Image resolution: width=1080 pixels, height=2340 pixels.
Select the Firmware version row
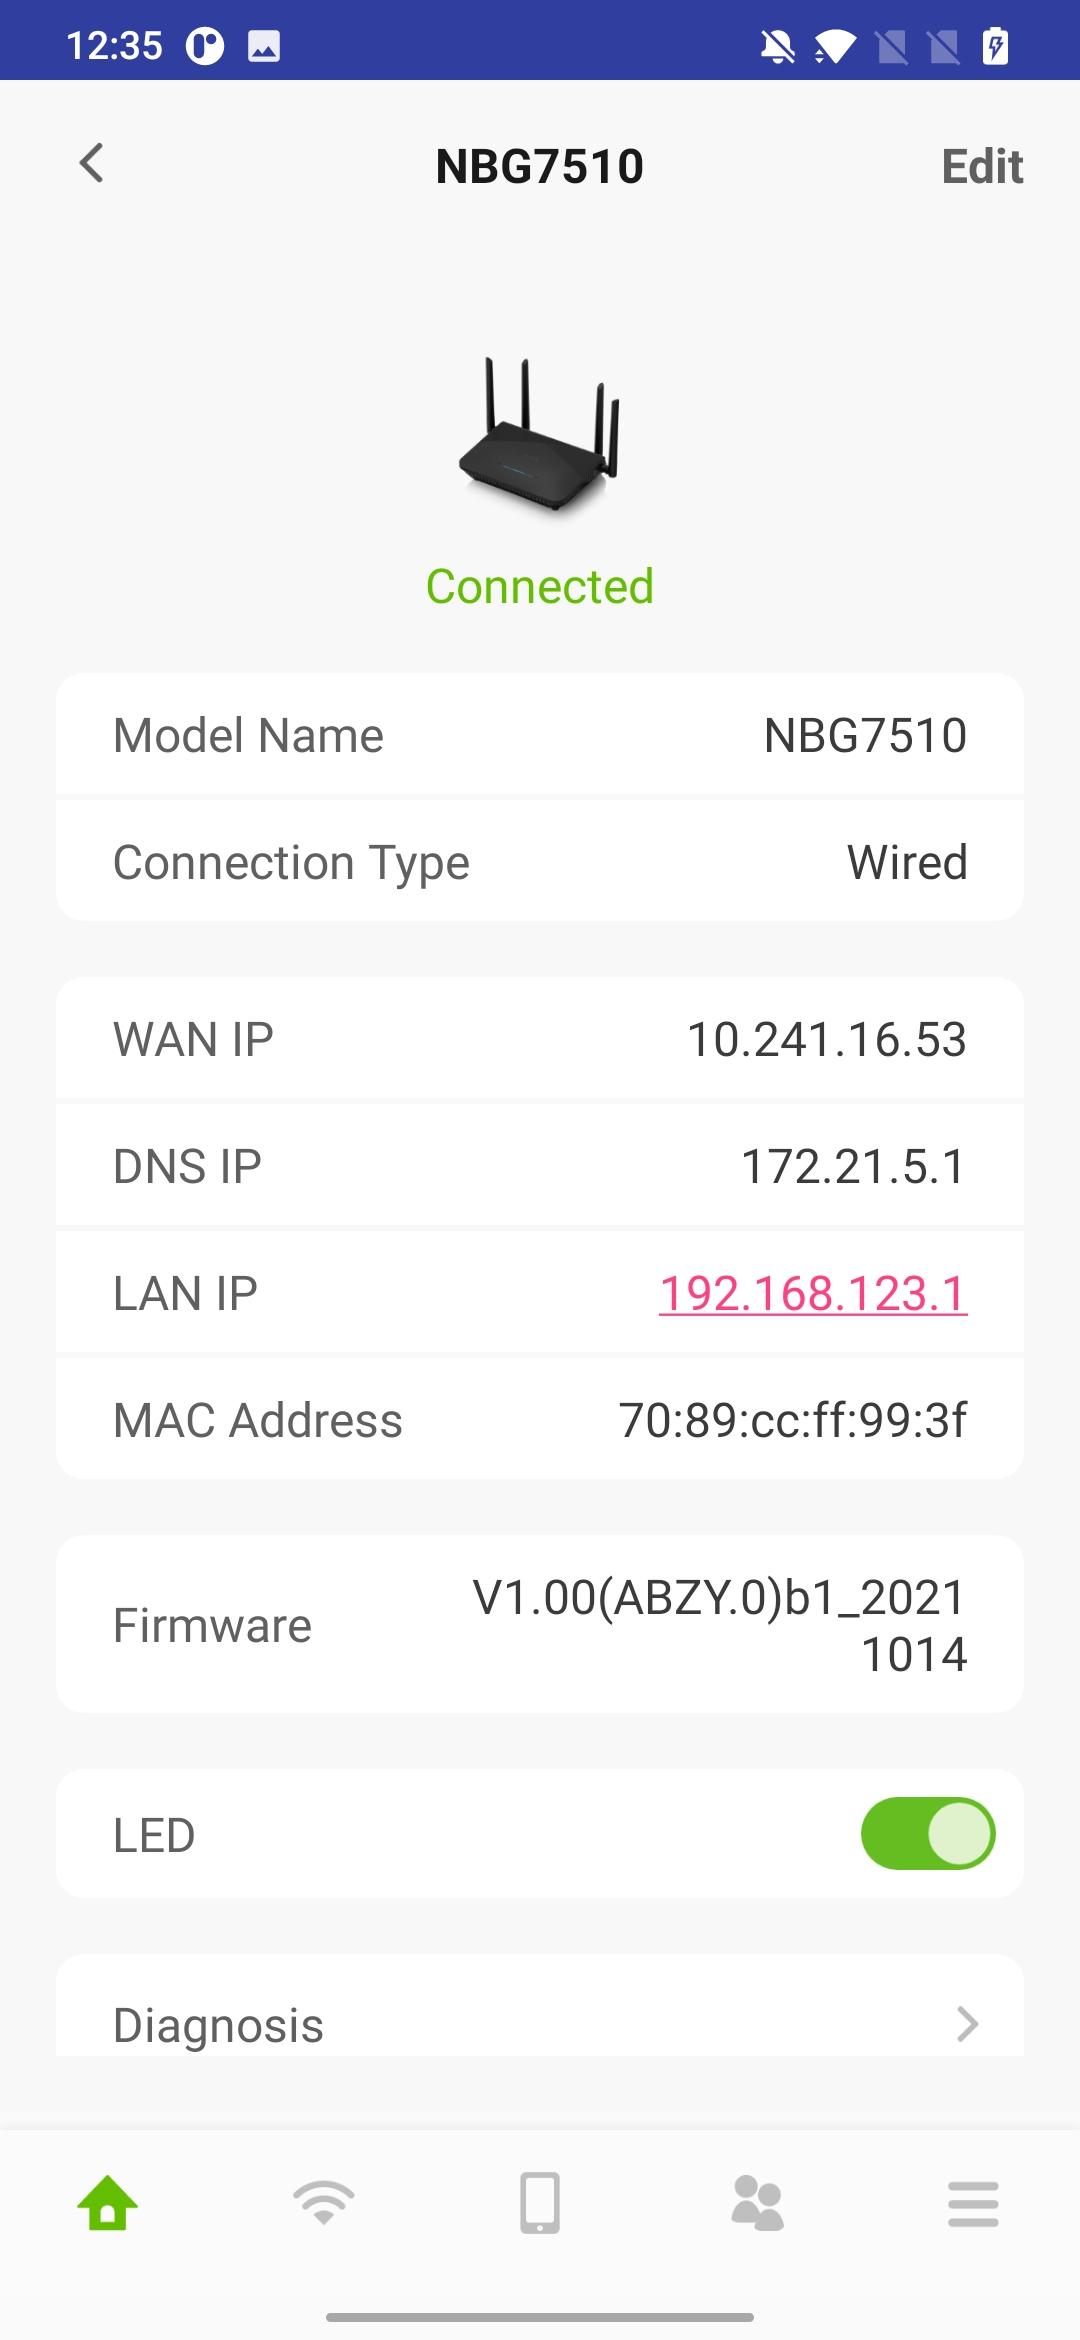pyautogui.click(x=540, y=1624)
